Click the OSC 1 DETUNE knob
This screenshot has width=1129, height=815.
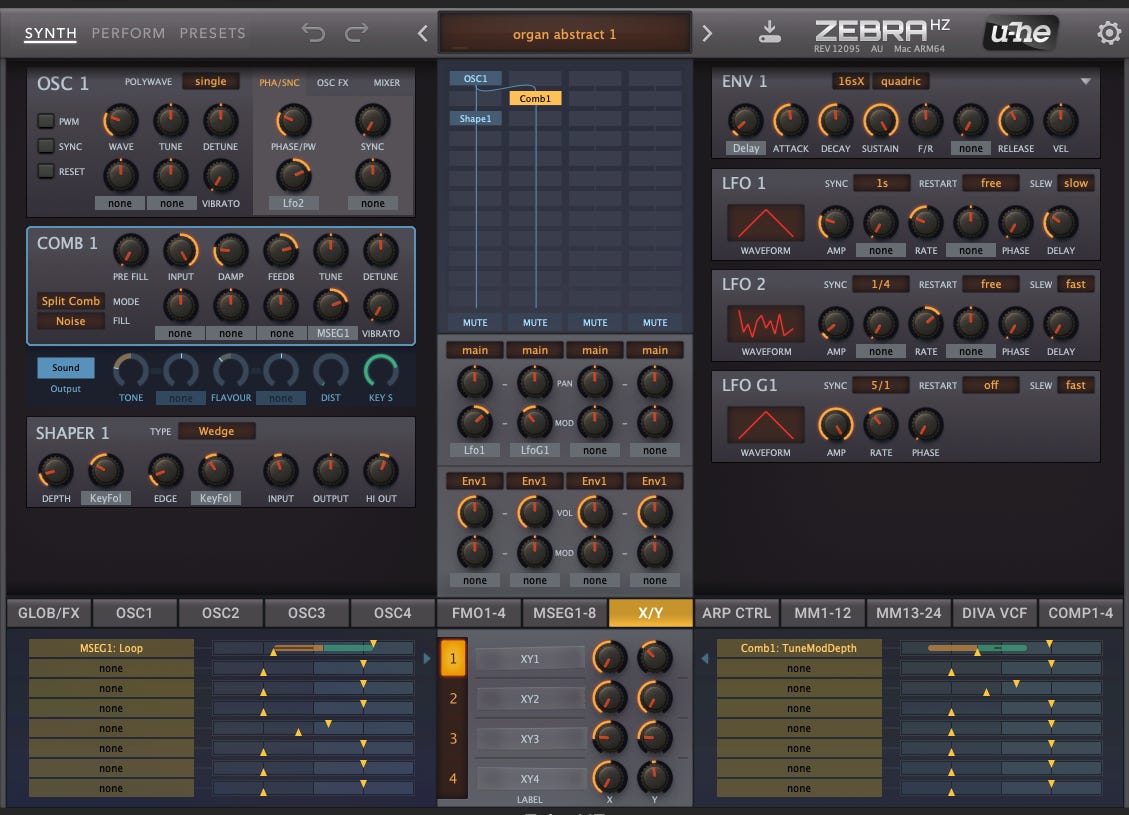click(x=220, y=121)
